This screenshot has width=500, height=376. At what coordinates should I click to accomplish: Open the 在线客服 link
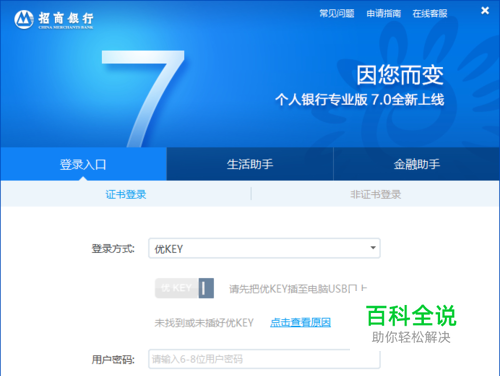[430, 14]
